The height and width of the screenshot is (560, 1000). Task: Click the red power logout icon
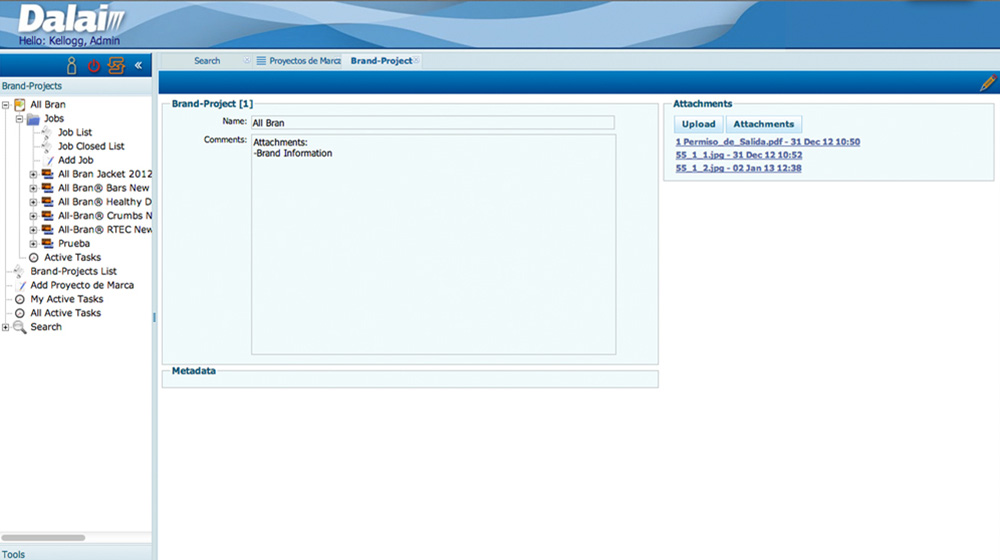(94, 66)
